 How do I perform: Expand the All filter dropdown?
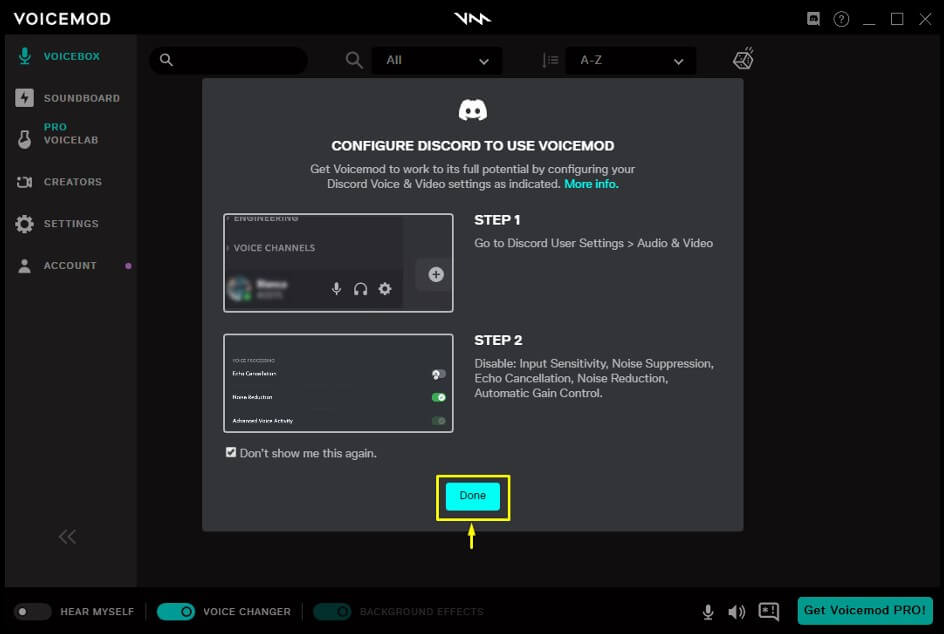tap(437, 60)
